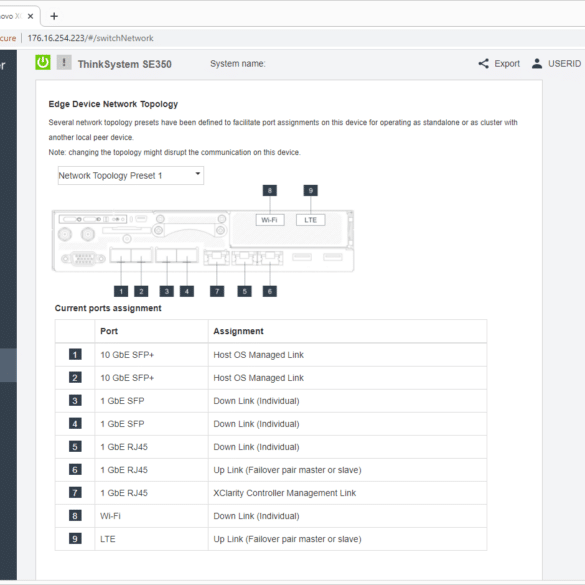This screenshot has width=585, height=585.
Task: Click the user profile icon
Action: [537, 63]
